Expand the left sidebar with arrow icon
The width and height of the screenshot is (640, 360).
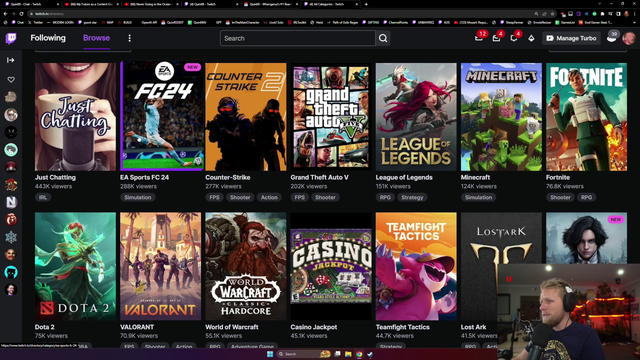click(11, 60)
